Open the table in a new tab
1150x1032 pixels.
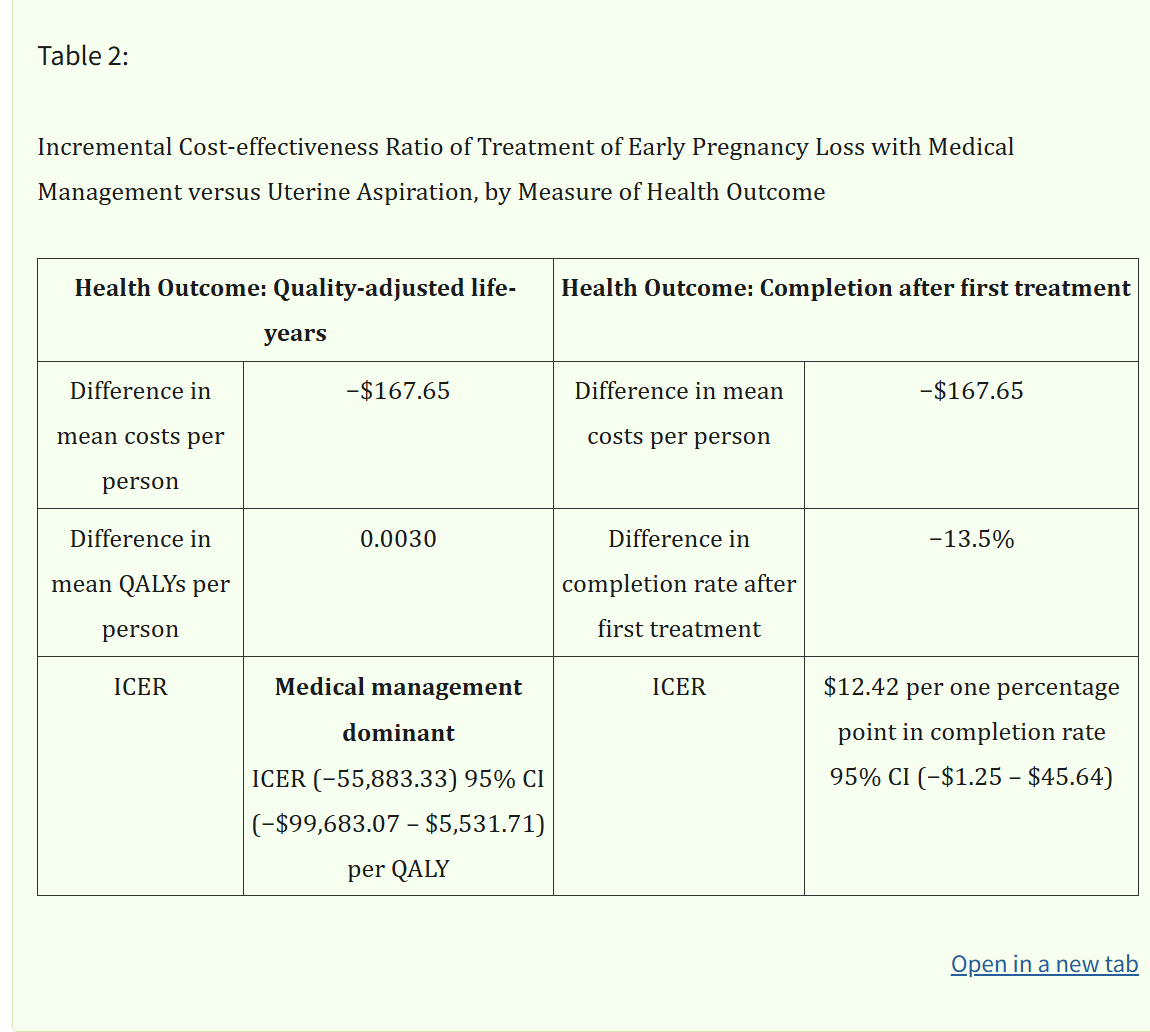(x=1044, y=964)
